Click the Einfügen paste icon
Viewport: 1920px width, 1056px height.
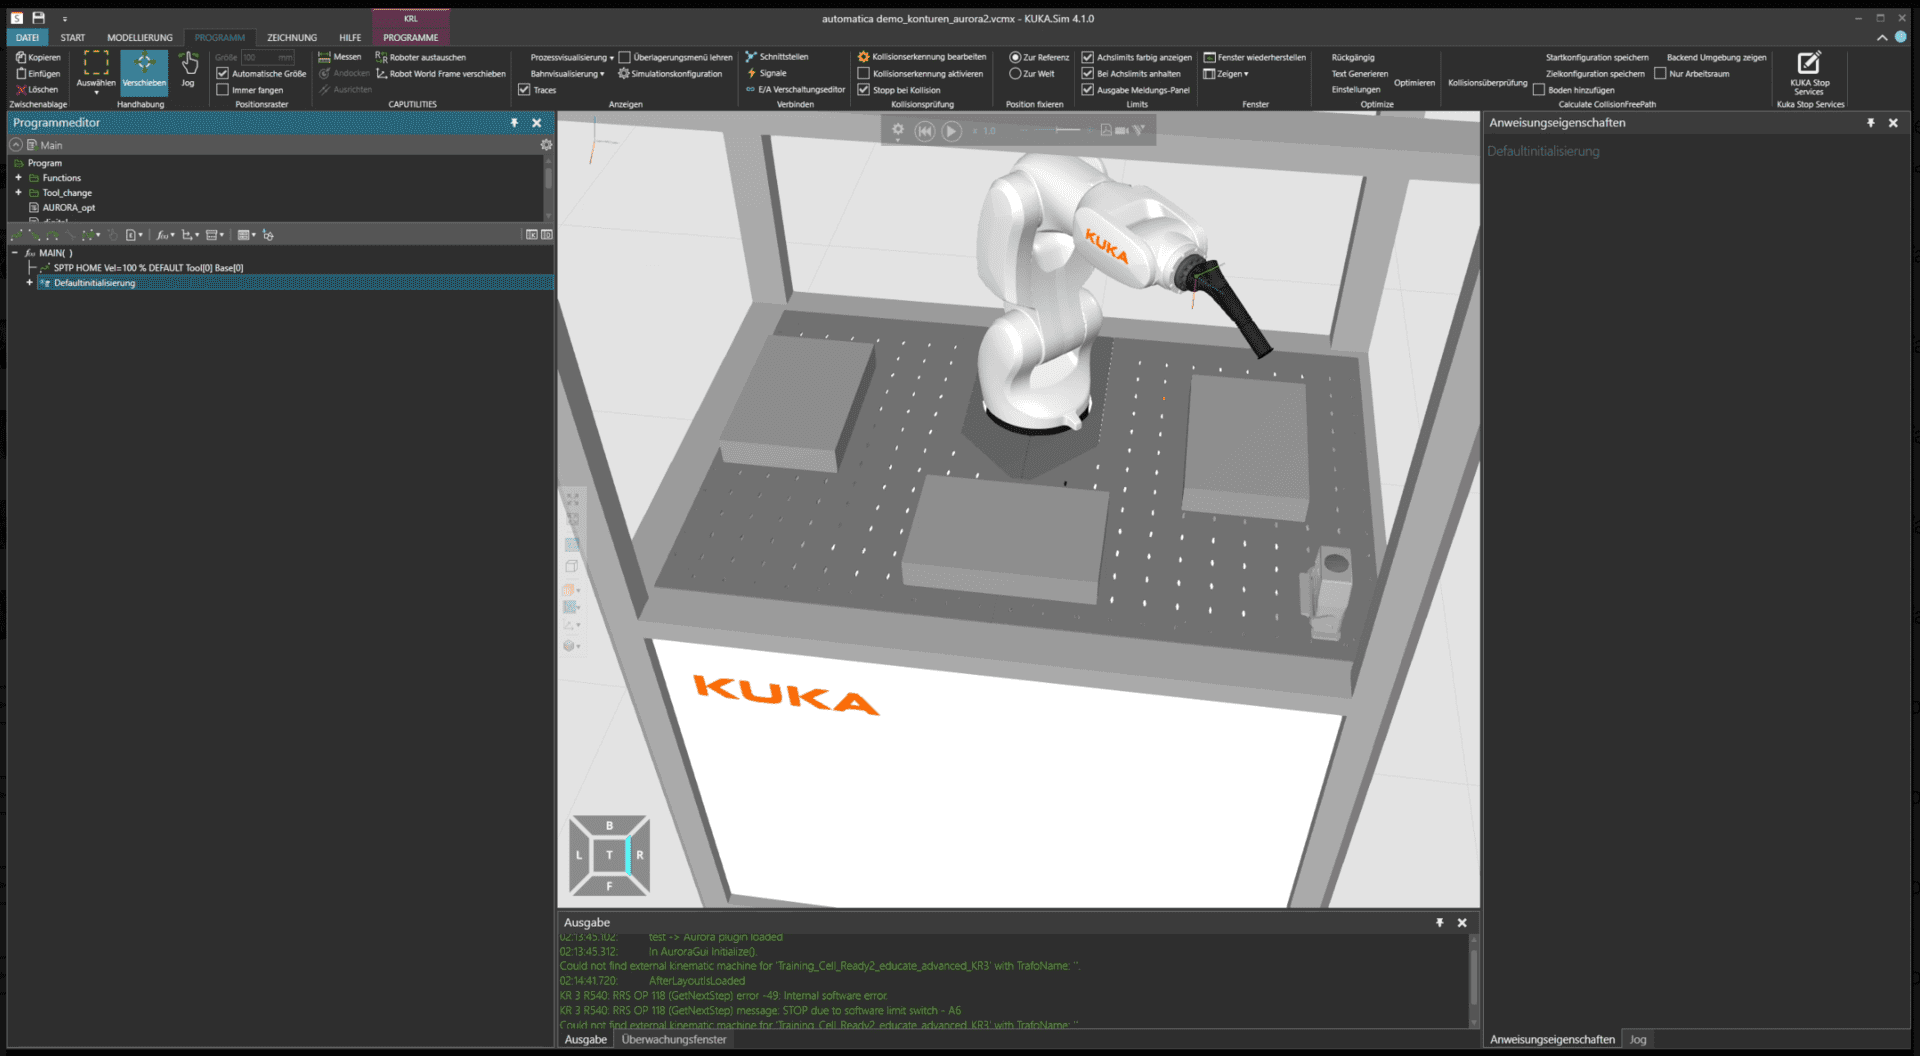point(21,73)
